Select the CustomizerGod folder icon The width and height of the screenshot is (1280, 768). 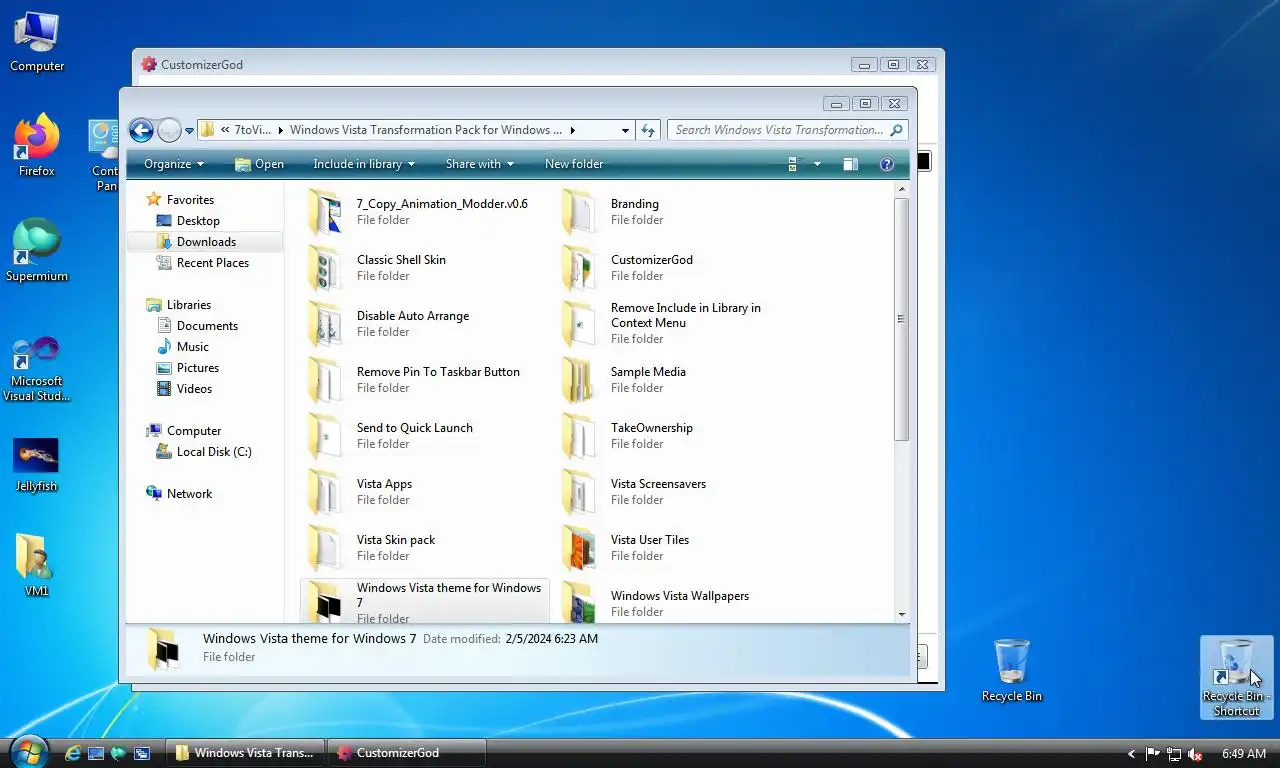point(579,267)
